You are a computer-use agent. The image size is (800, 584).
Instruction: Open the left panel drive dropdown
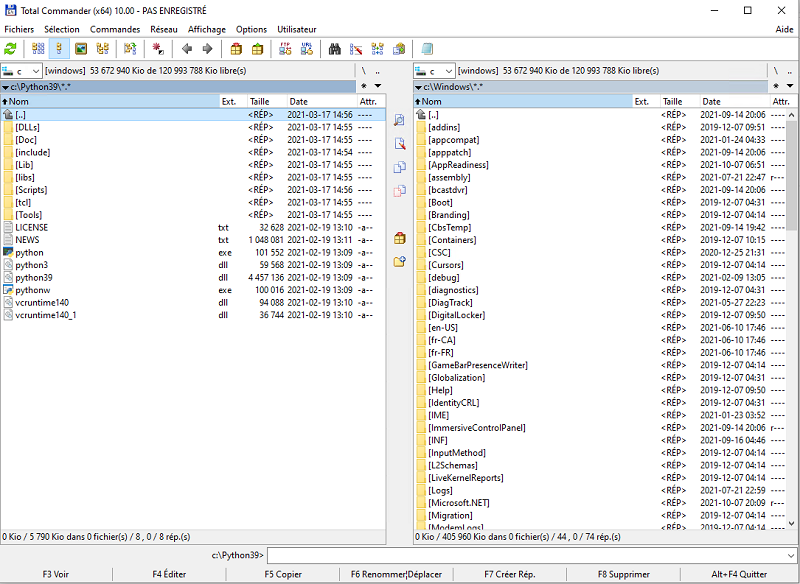point(22,71)
